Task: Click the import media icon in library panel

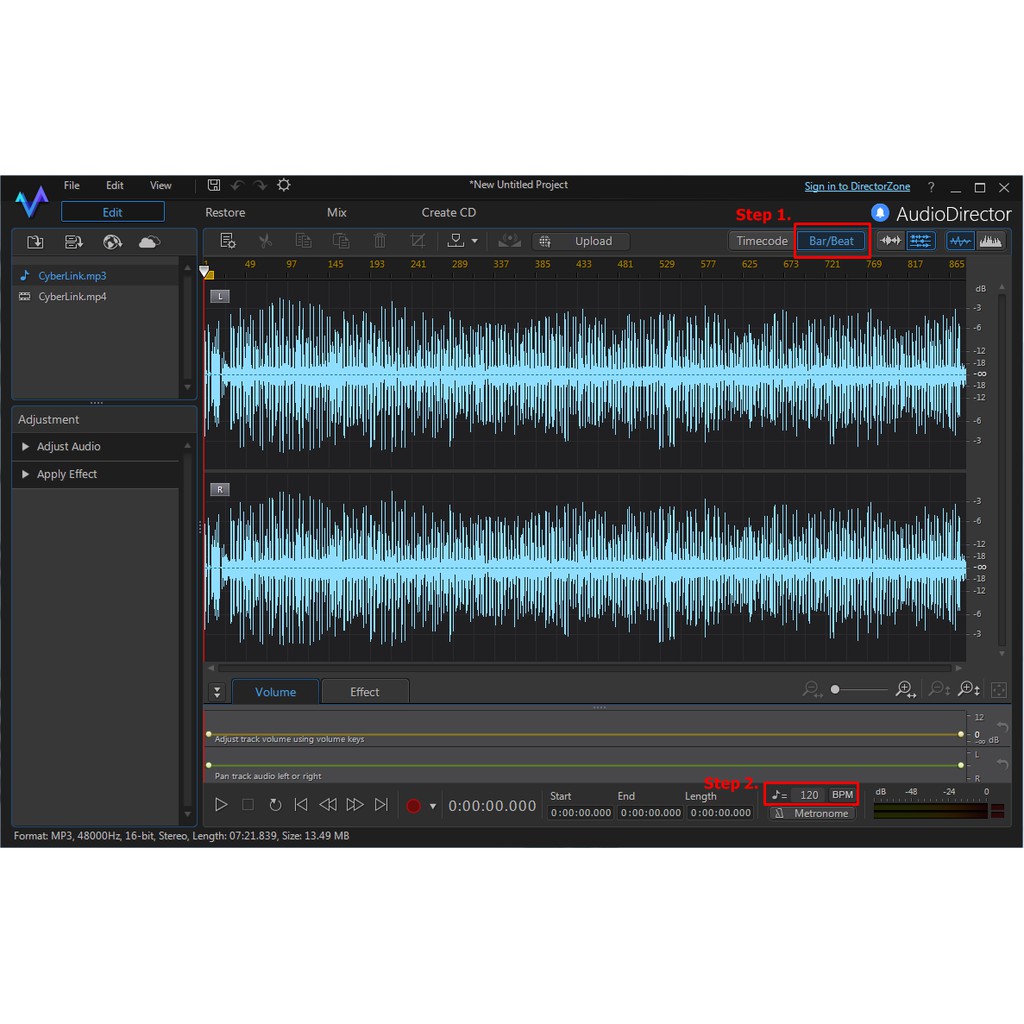Action: point(35,242)
